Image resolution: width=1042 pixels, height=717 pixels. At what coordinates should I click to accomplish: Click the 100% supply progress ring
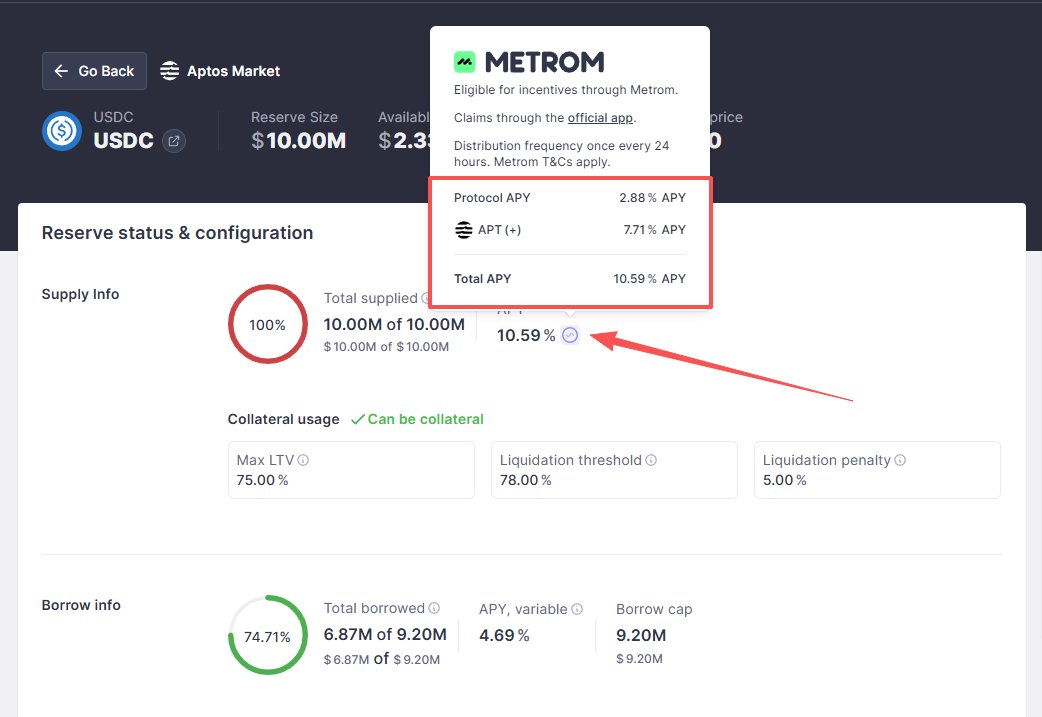(267, 325)
